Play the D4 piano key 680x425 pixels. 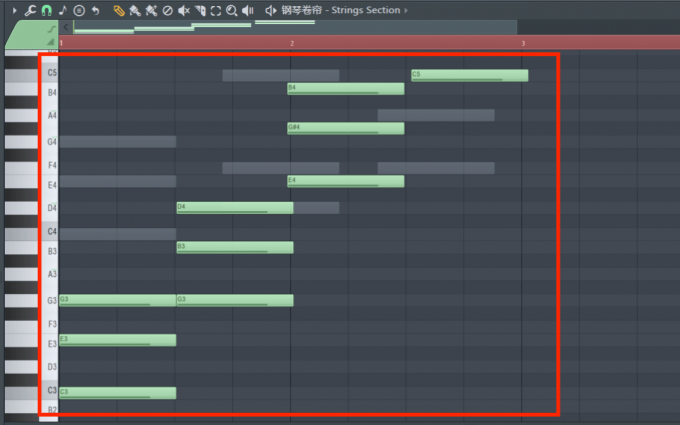pos(31,208)
